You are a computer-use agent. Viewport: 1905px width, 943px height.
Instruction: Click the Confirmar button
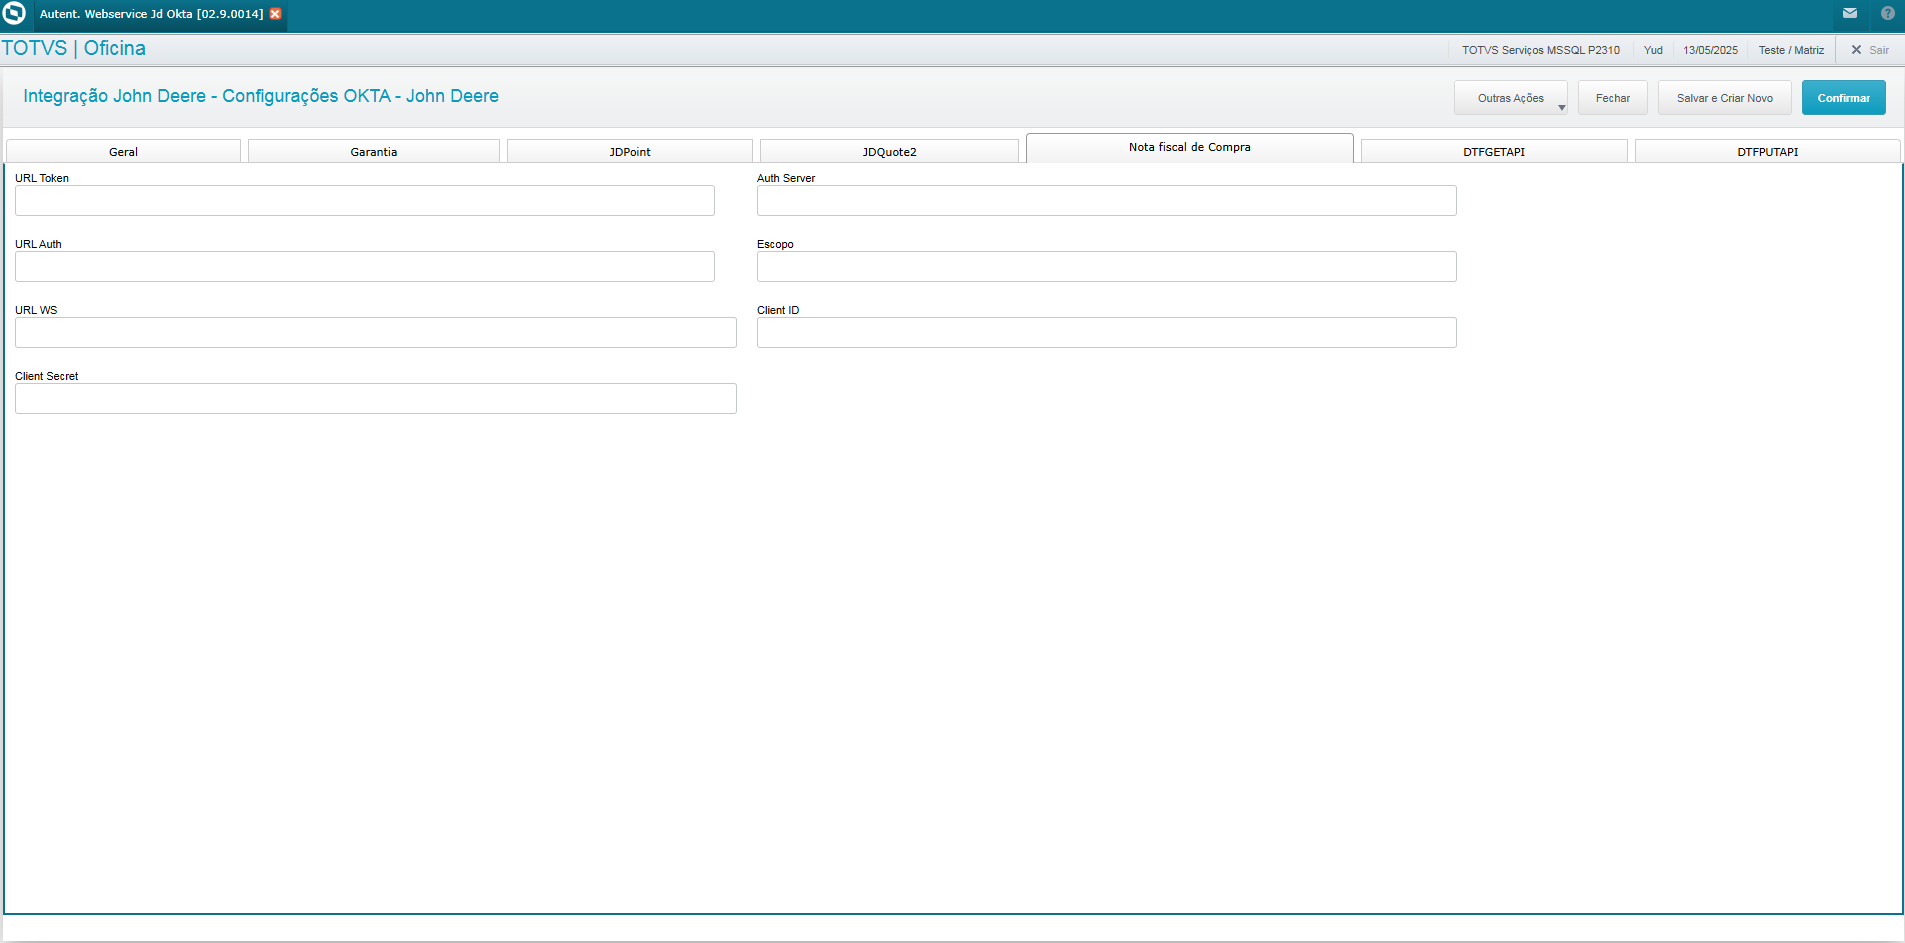[x=1844, y=98]
